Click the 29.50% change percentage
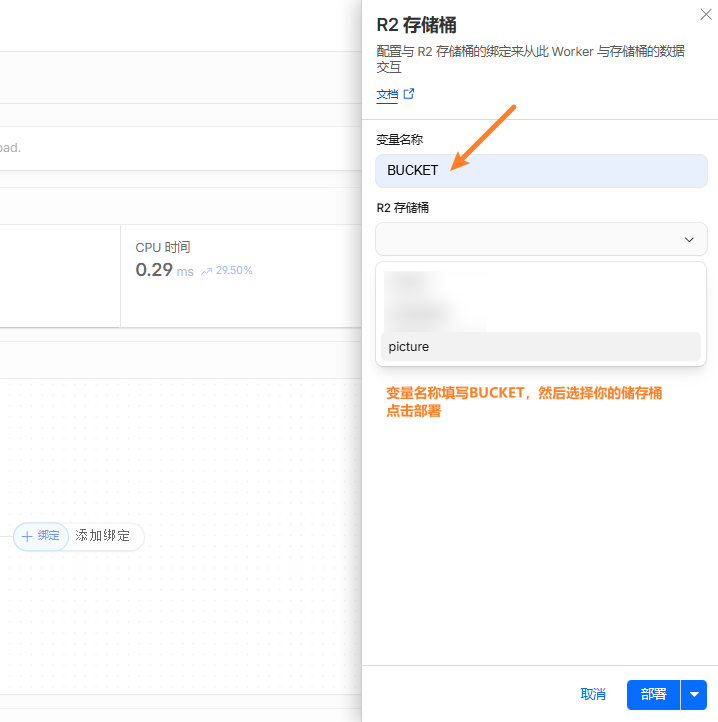Screen dimensions: 718x722 pyautogui.click(x=234, y=271)
